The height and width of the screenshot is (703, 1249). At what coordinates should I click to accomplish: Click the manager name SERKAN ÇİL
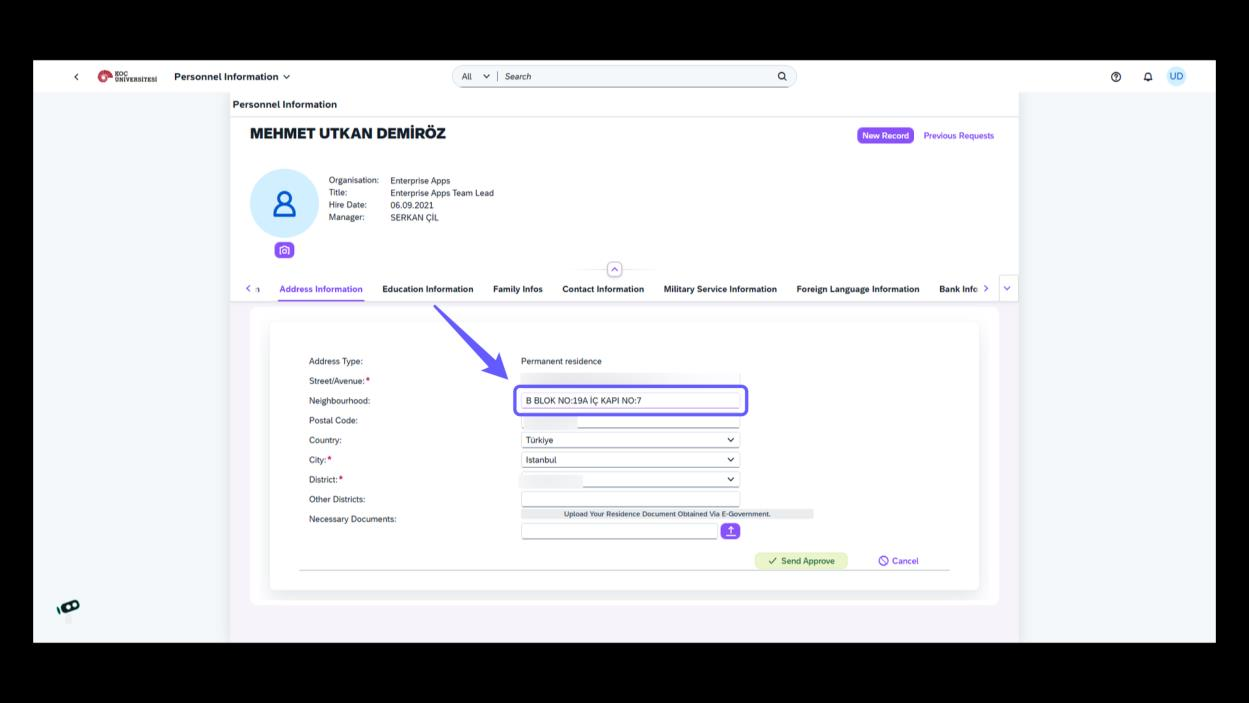[414, 217]
